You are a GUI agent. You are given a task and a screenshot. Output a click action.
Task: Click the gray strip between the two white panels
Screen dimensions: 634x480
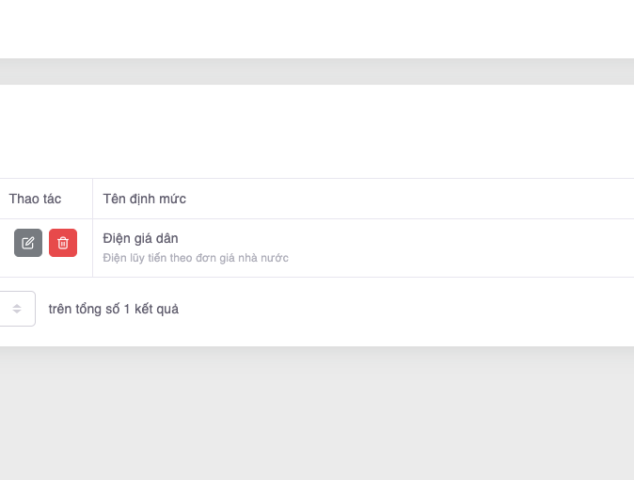point(317,72)
